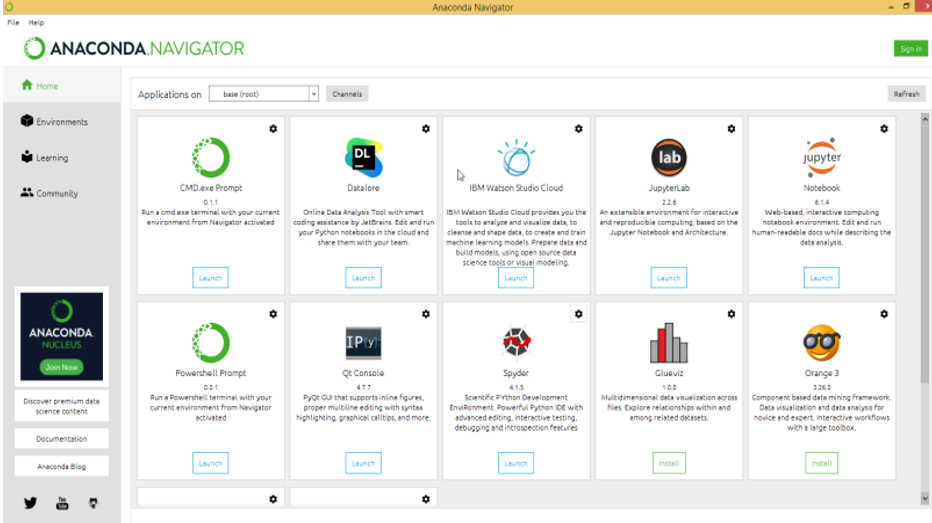Click the CMD.exe Prompt application logo
The width and height of the screenshot is (932, 523).
coord(210,157)
